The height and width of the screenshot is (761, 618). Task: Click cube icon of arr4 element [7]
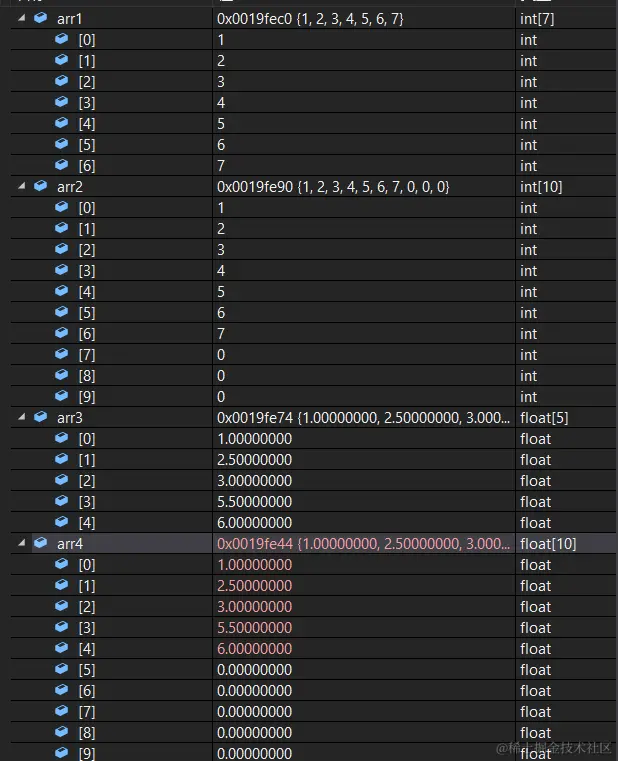coord(62,711)
